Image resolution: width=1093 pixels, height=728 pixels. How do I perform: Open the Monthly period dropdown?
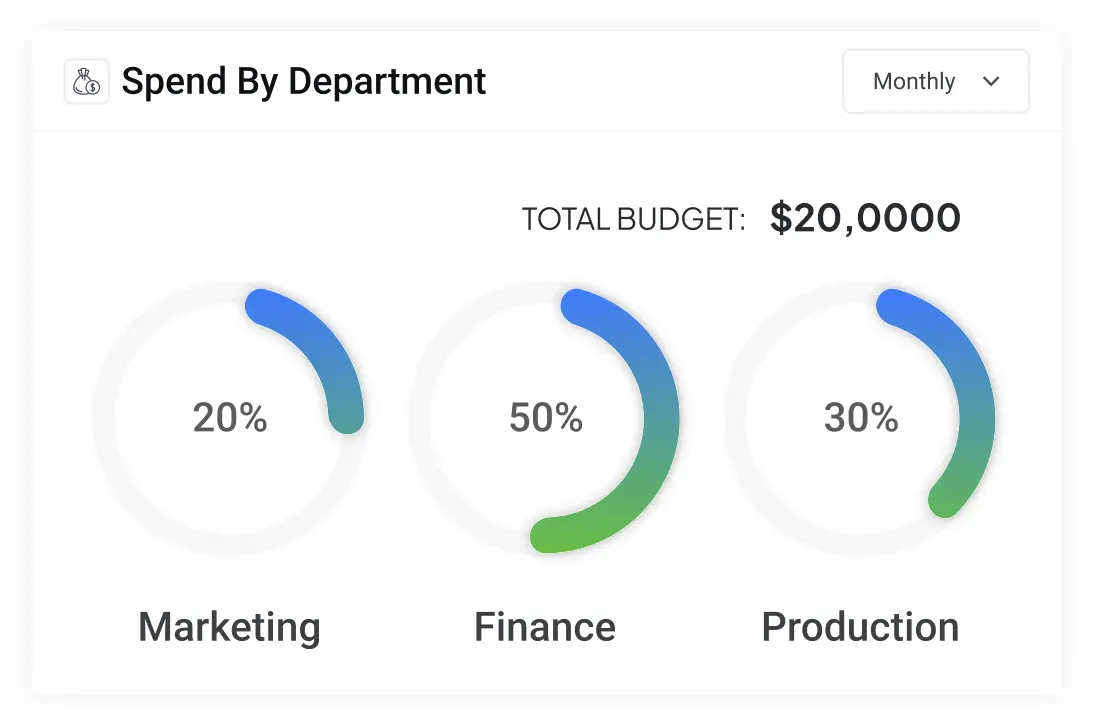[x=935, y=82]
